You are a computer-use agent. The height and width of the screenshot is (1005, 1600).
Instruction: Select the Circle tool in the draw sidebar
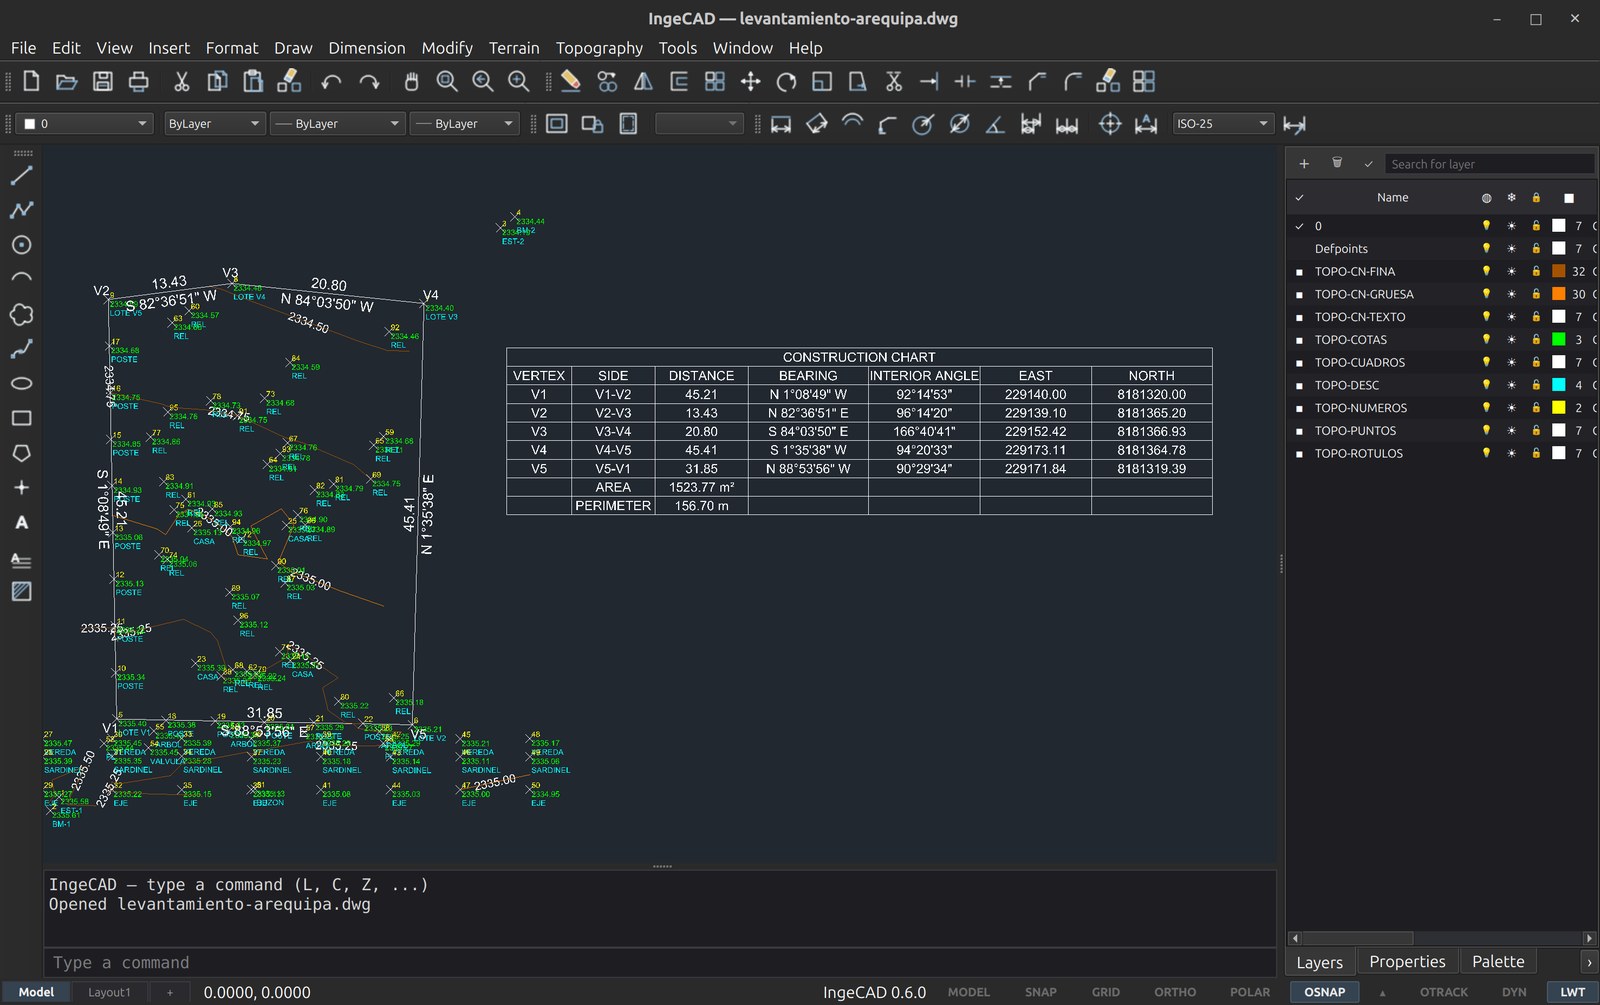click(21, 245)
